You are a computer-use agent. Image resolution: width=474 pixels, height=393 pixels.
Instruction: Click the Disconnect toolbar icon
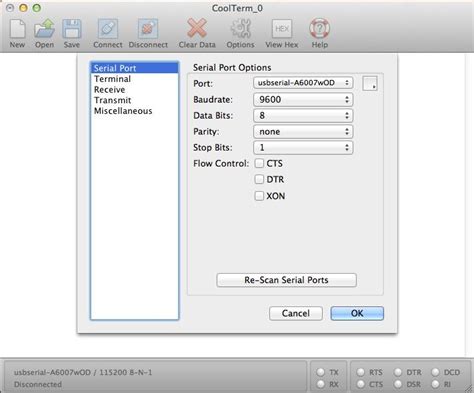(148, 29)
